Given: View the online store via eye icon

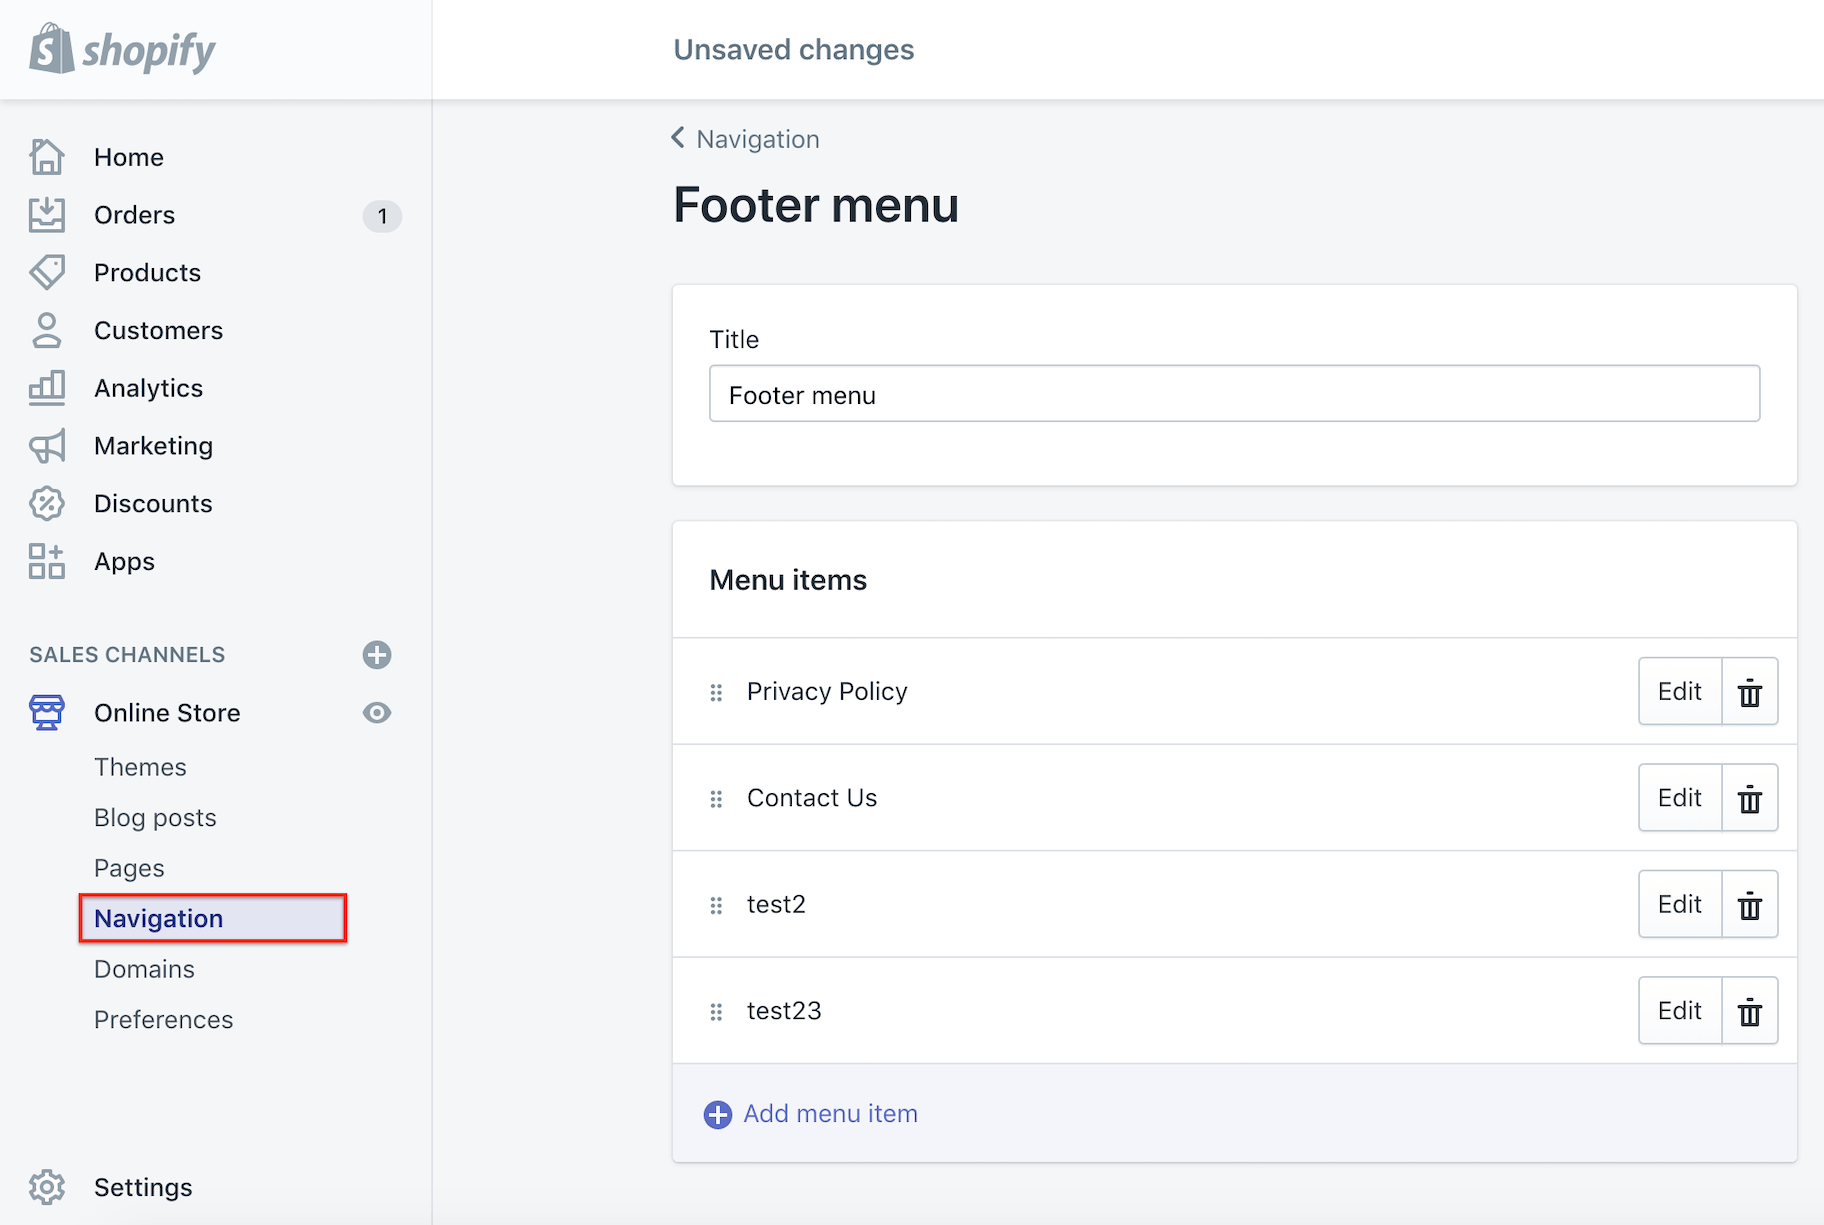Looking at the screenshot, I should [377, 713].
